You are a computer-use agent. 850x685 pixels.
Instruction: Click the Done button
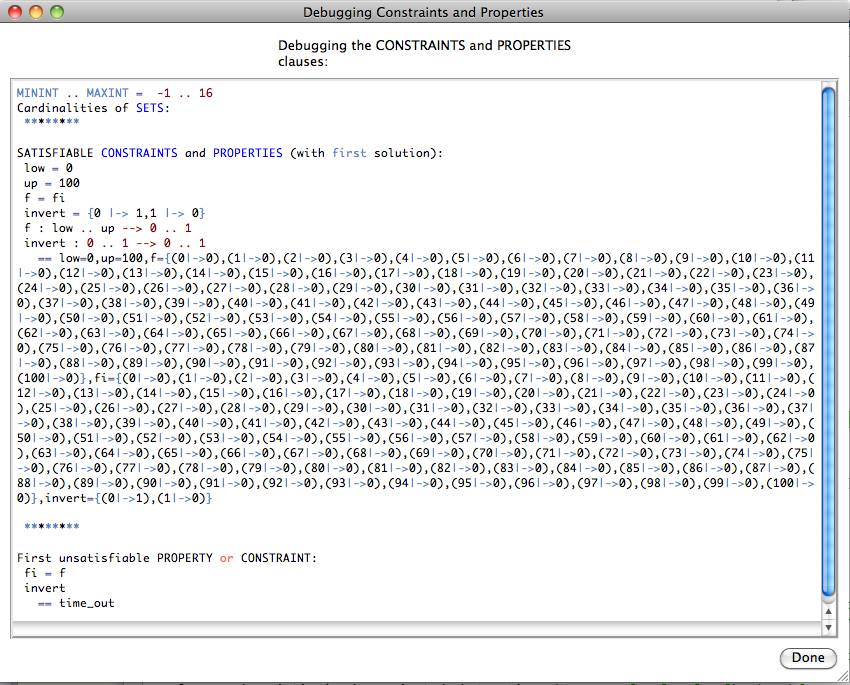807,657
